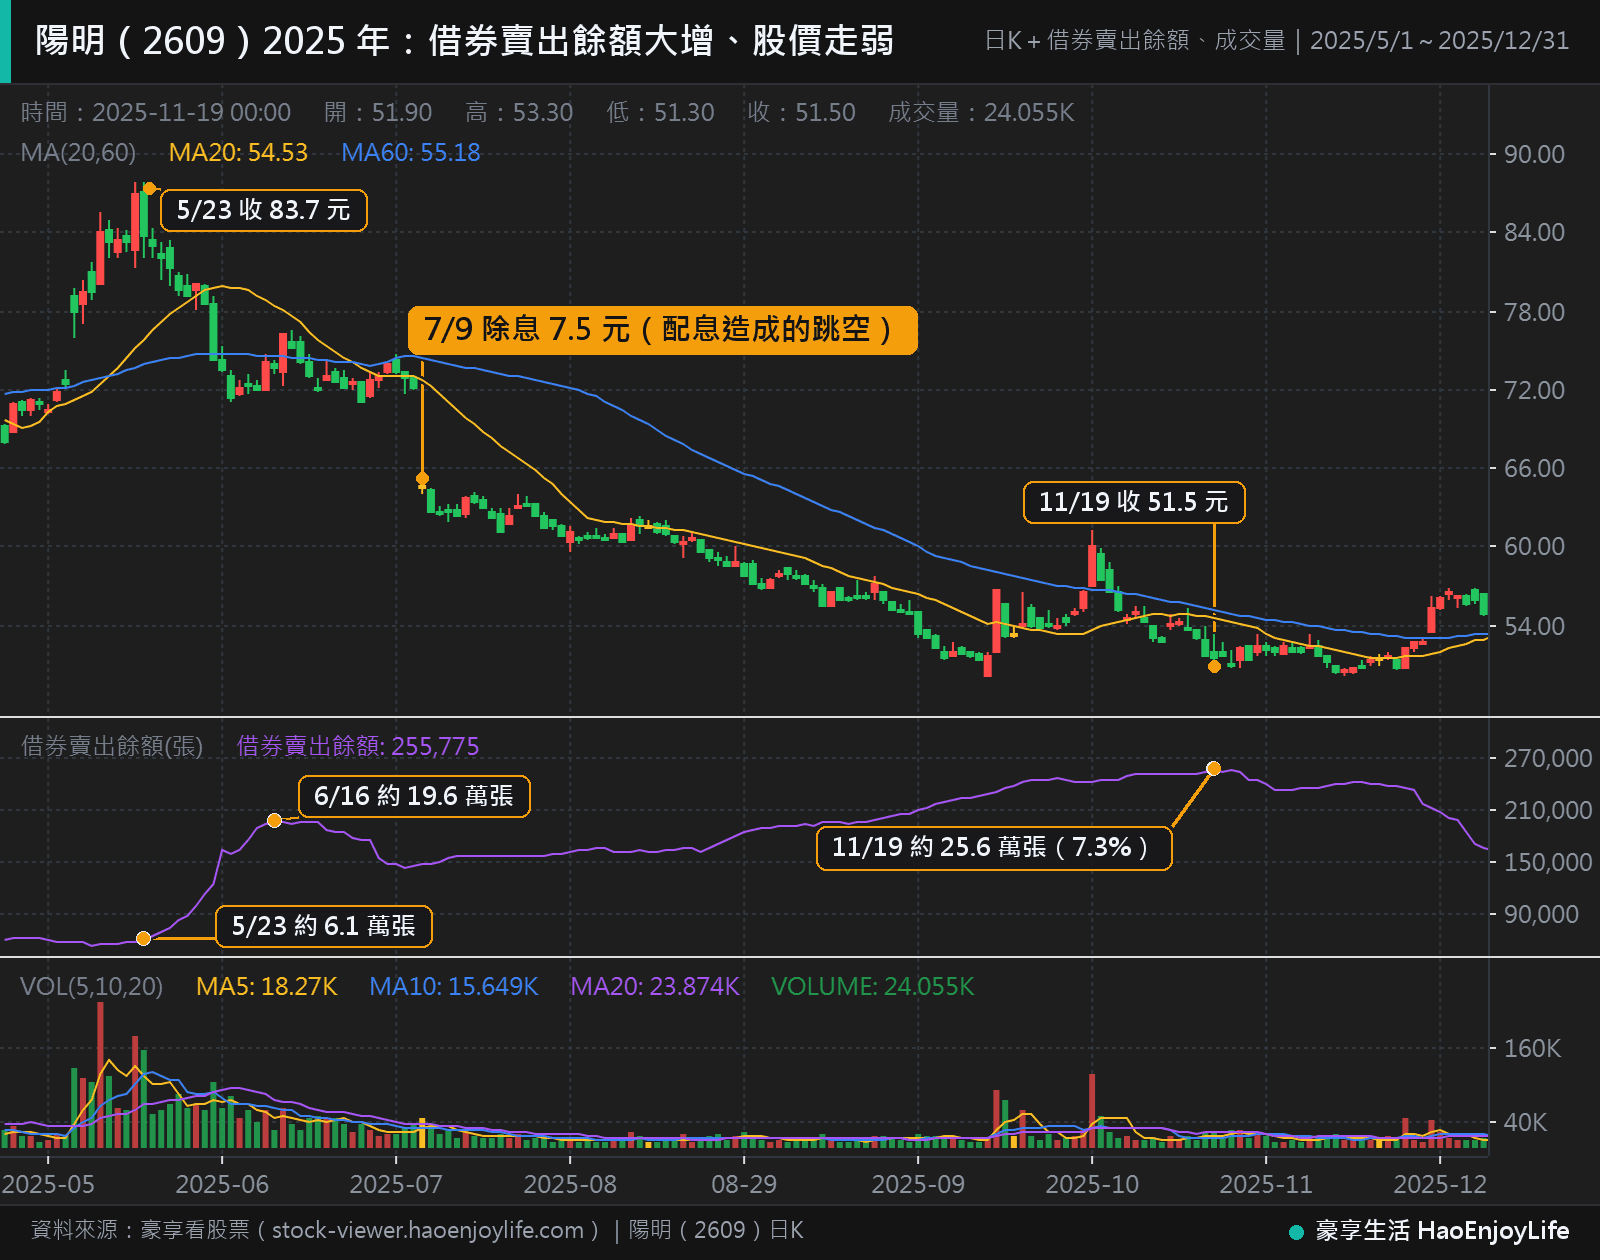Click the stock-viewer.haoenjoylife.com source text

[428, 1230]
